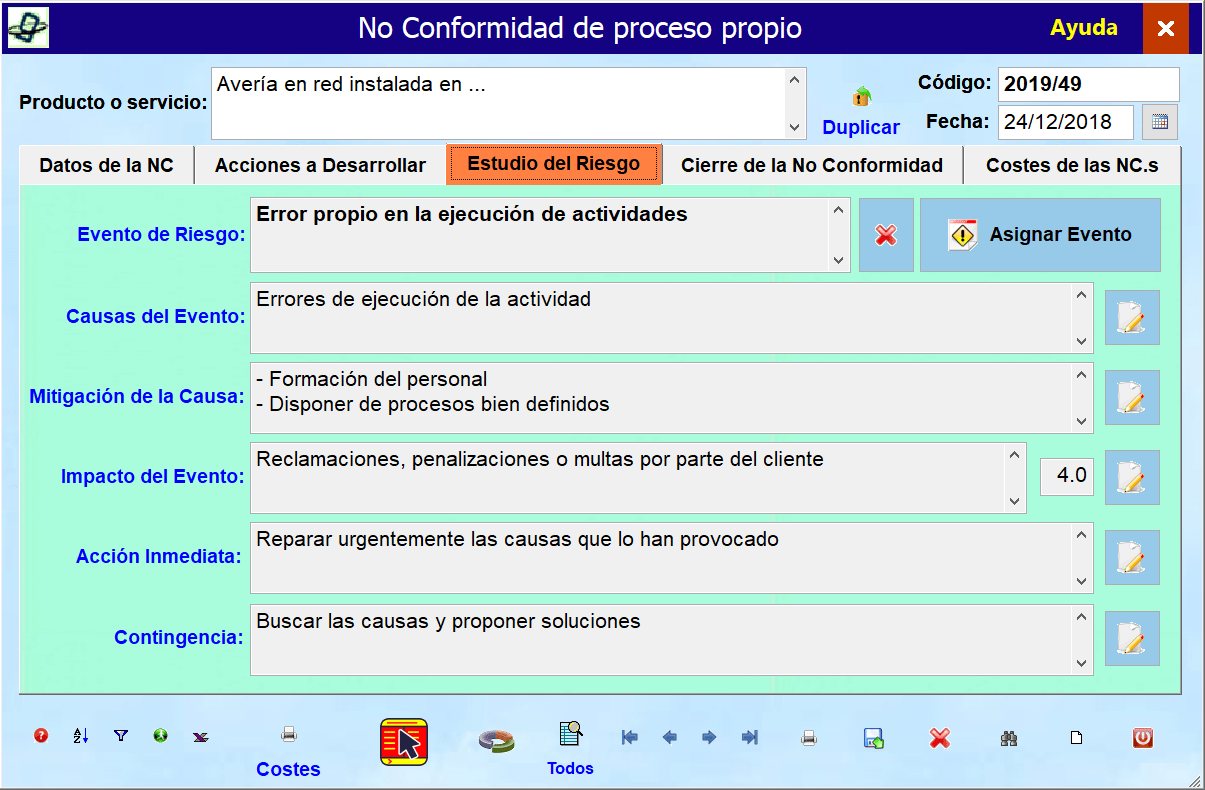Click the Todos preview icon
1205x790 pixels.
tap(571, 734)
